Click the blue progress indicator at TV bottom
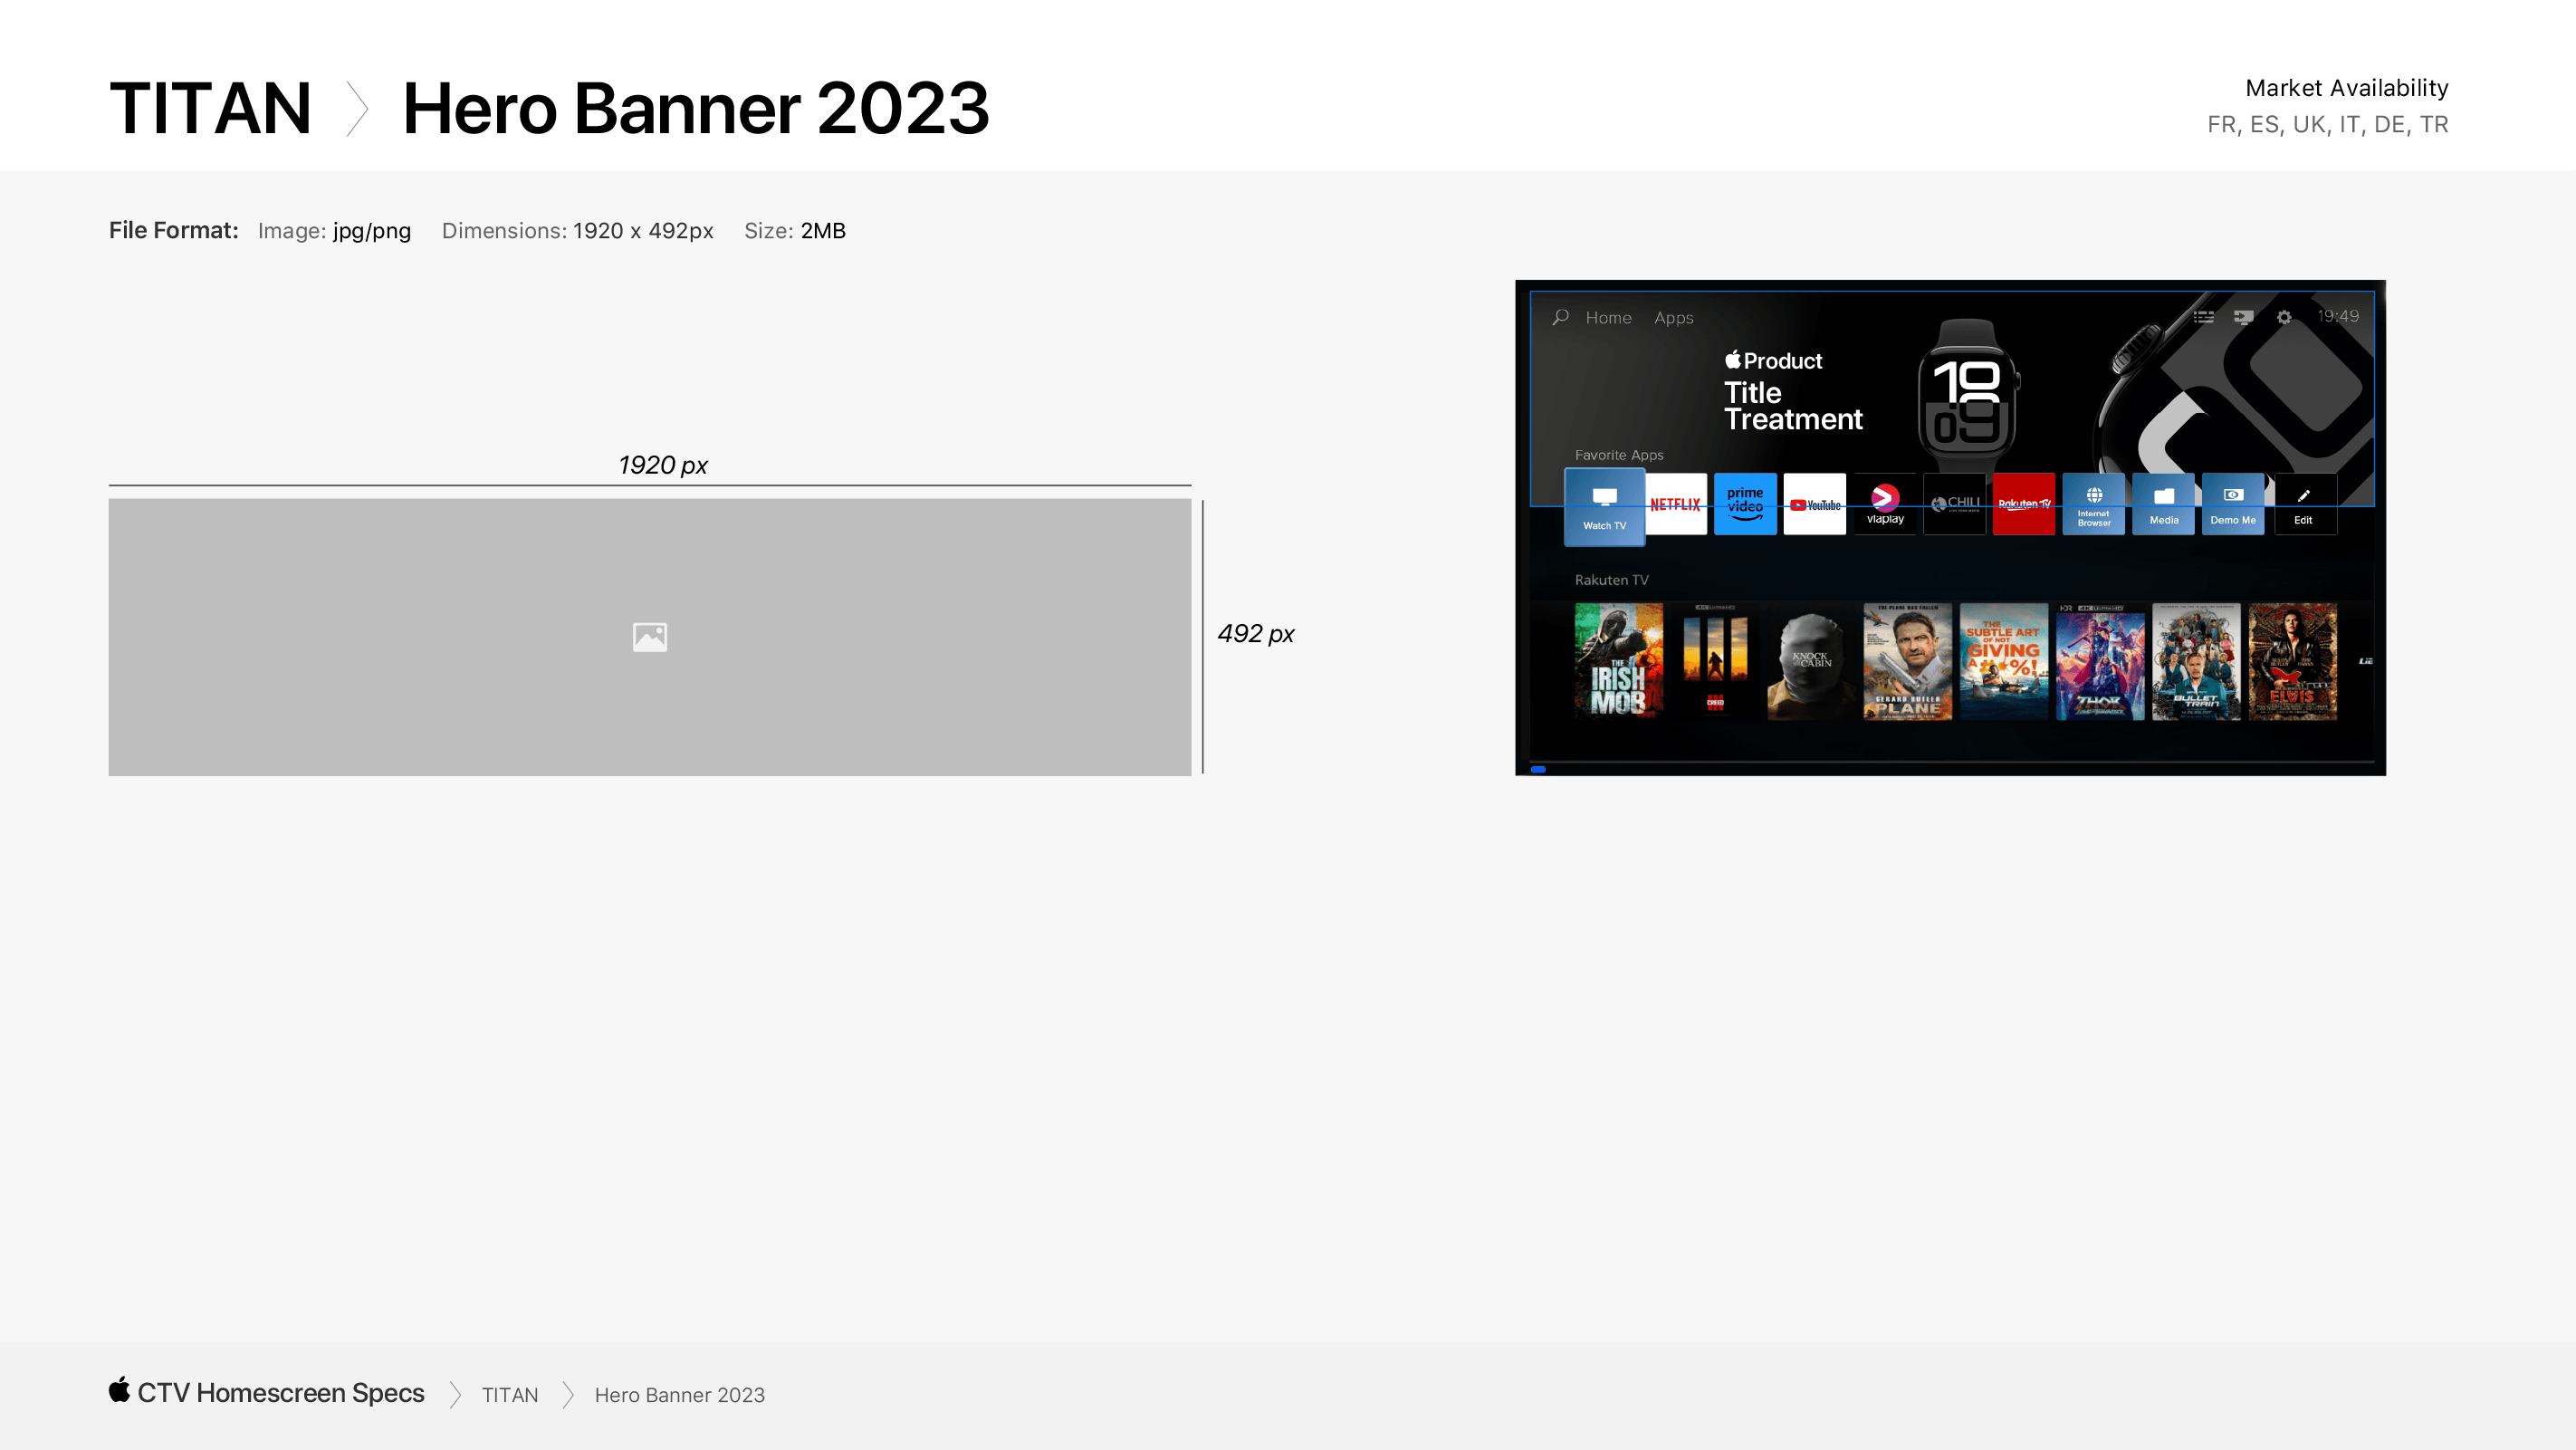Screen dimensions: 2576x1450 (1538, 769)
